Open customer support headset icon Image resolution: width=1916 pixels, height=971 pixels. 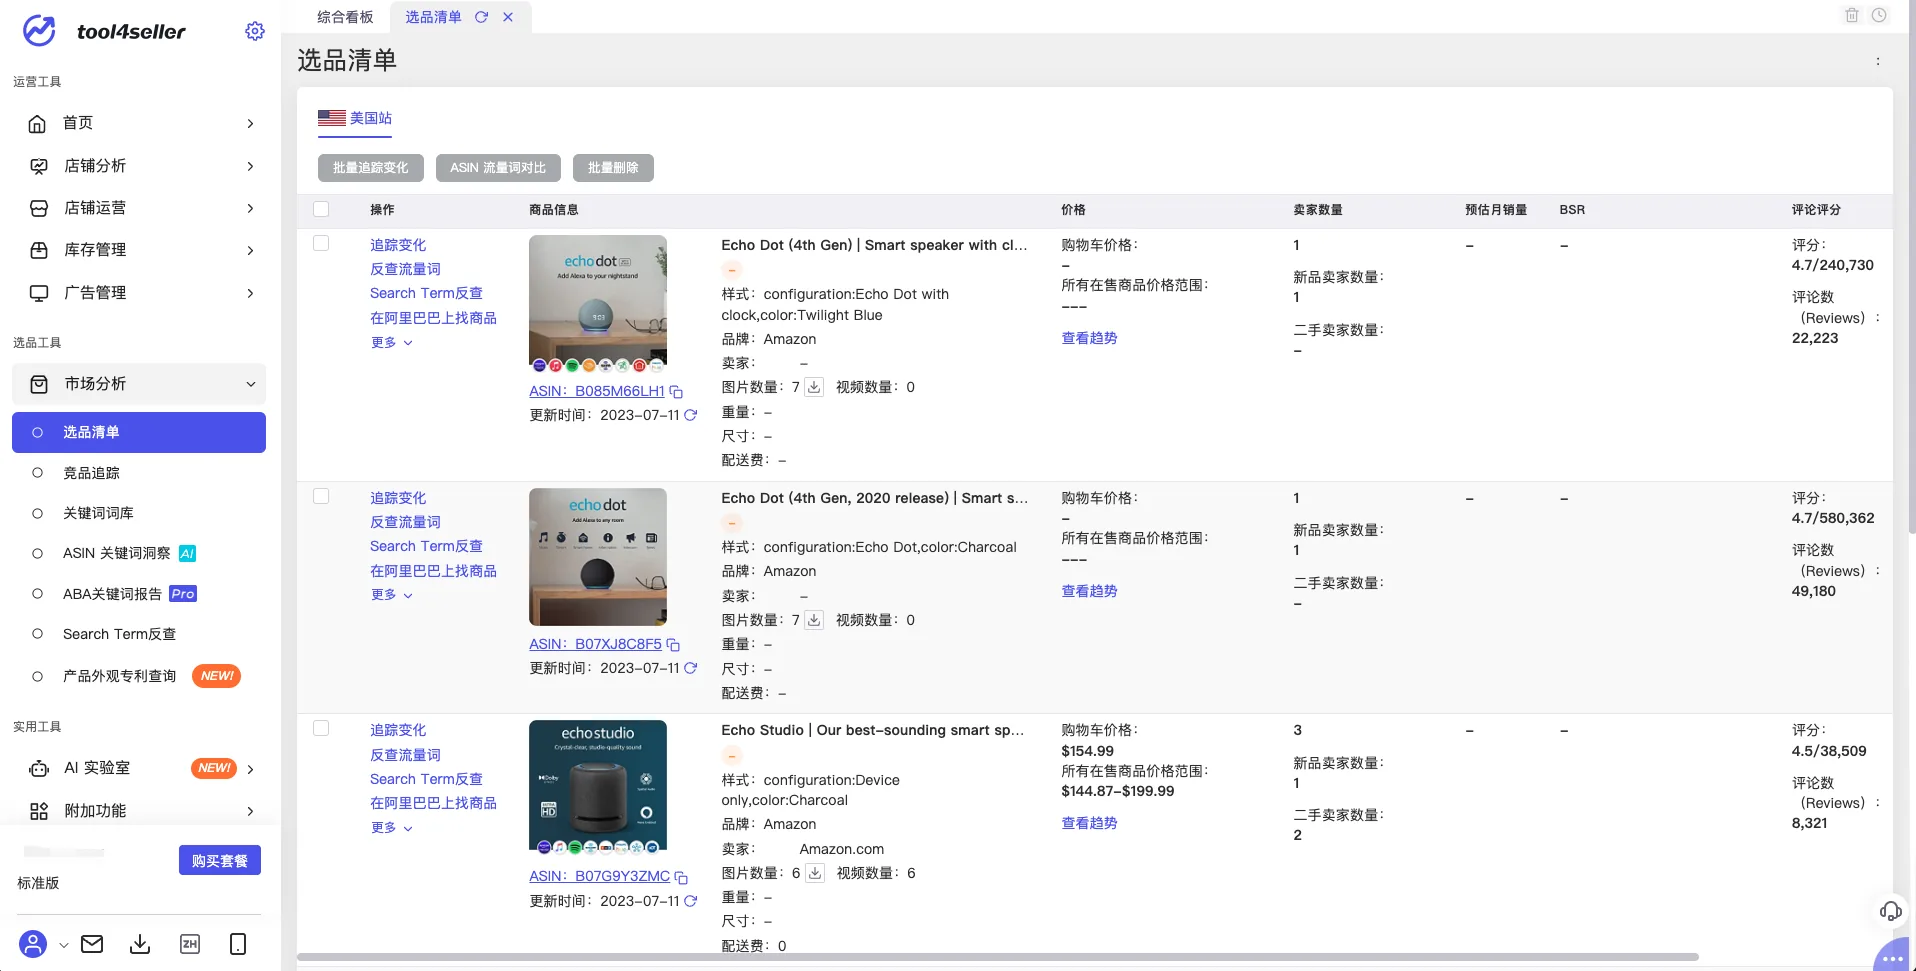click(x=1890, y=911)
